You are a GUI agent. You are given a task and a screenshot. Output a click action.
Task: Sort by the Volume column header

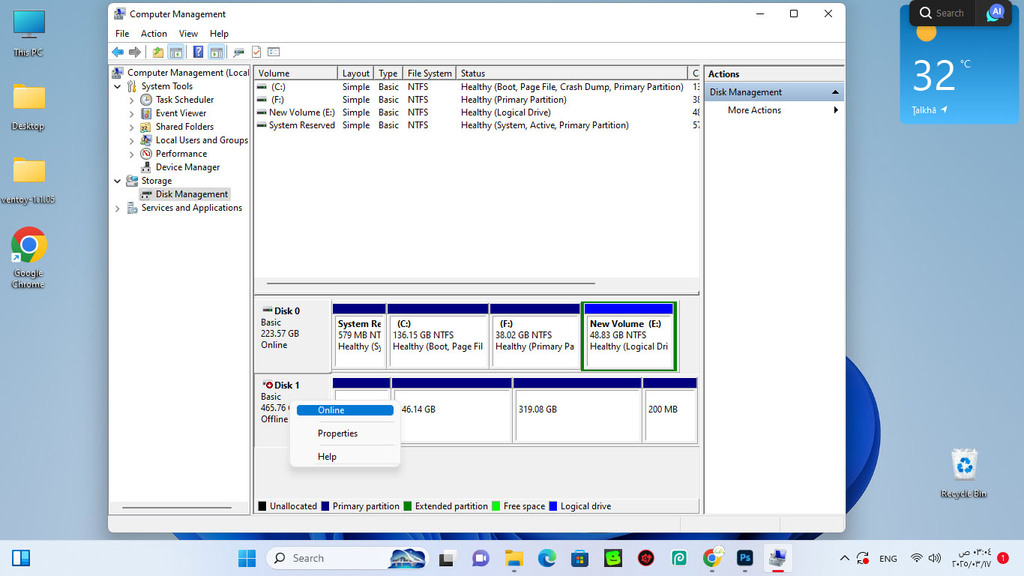tap(296, 73)
